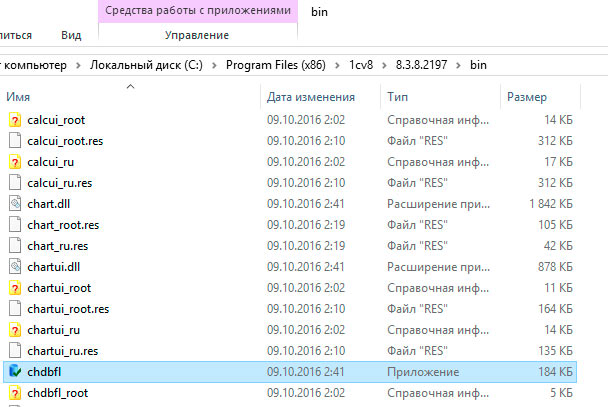The height and width of the screenshot is (407, 608).
Task: Select the chartui.dll file icon
Action: (15, 267)
